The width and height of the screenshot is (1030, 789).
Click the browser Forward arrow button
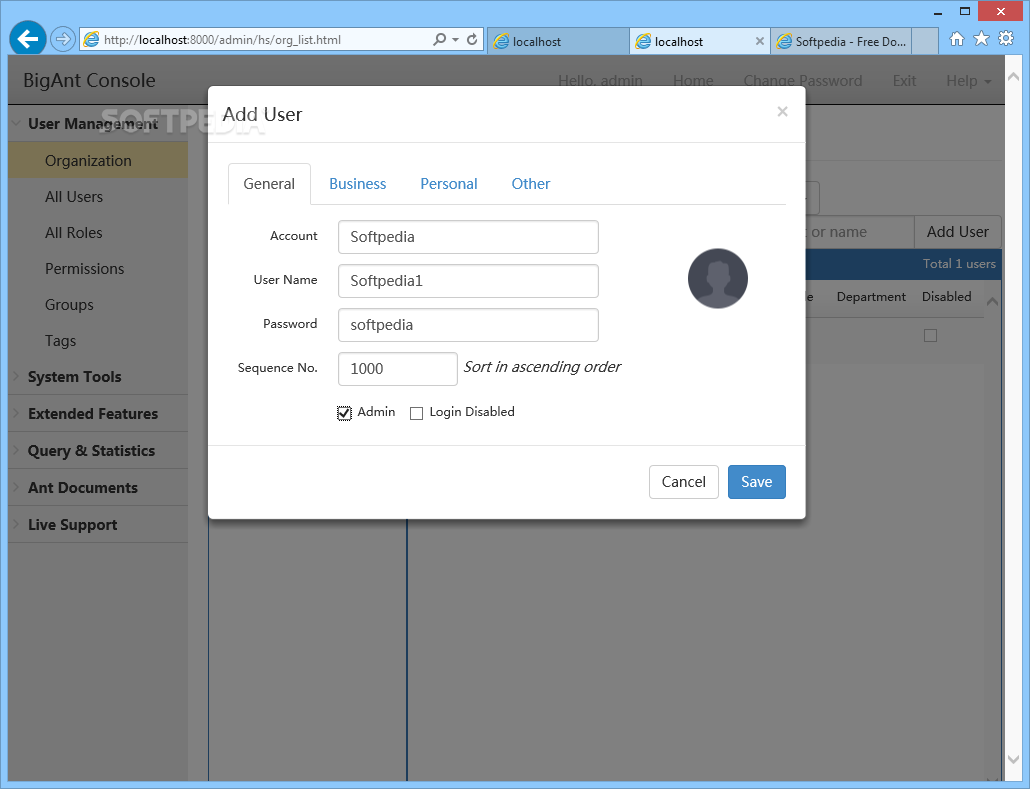62,39
